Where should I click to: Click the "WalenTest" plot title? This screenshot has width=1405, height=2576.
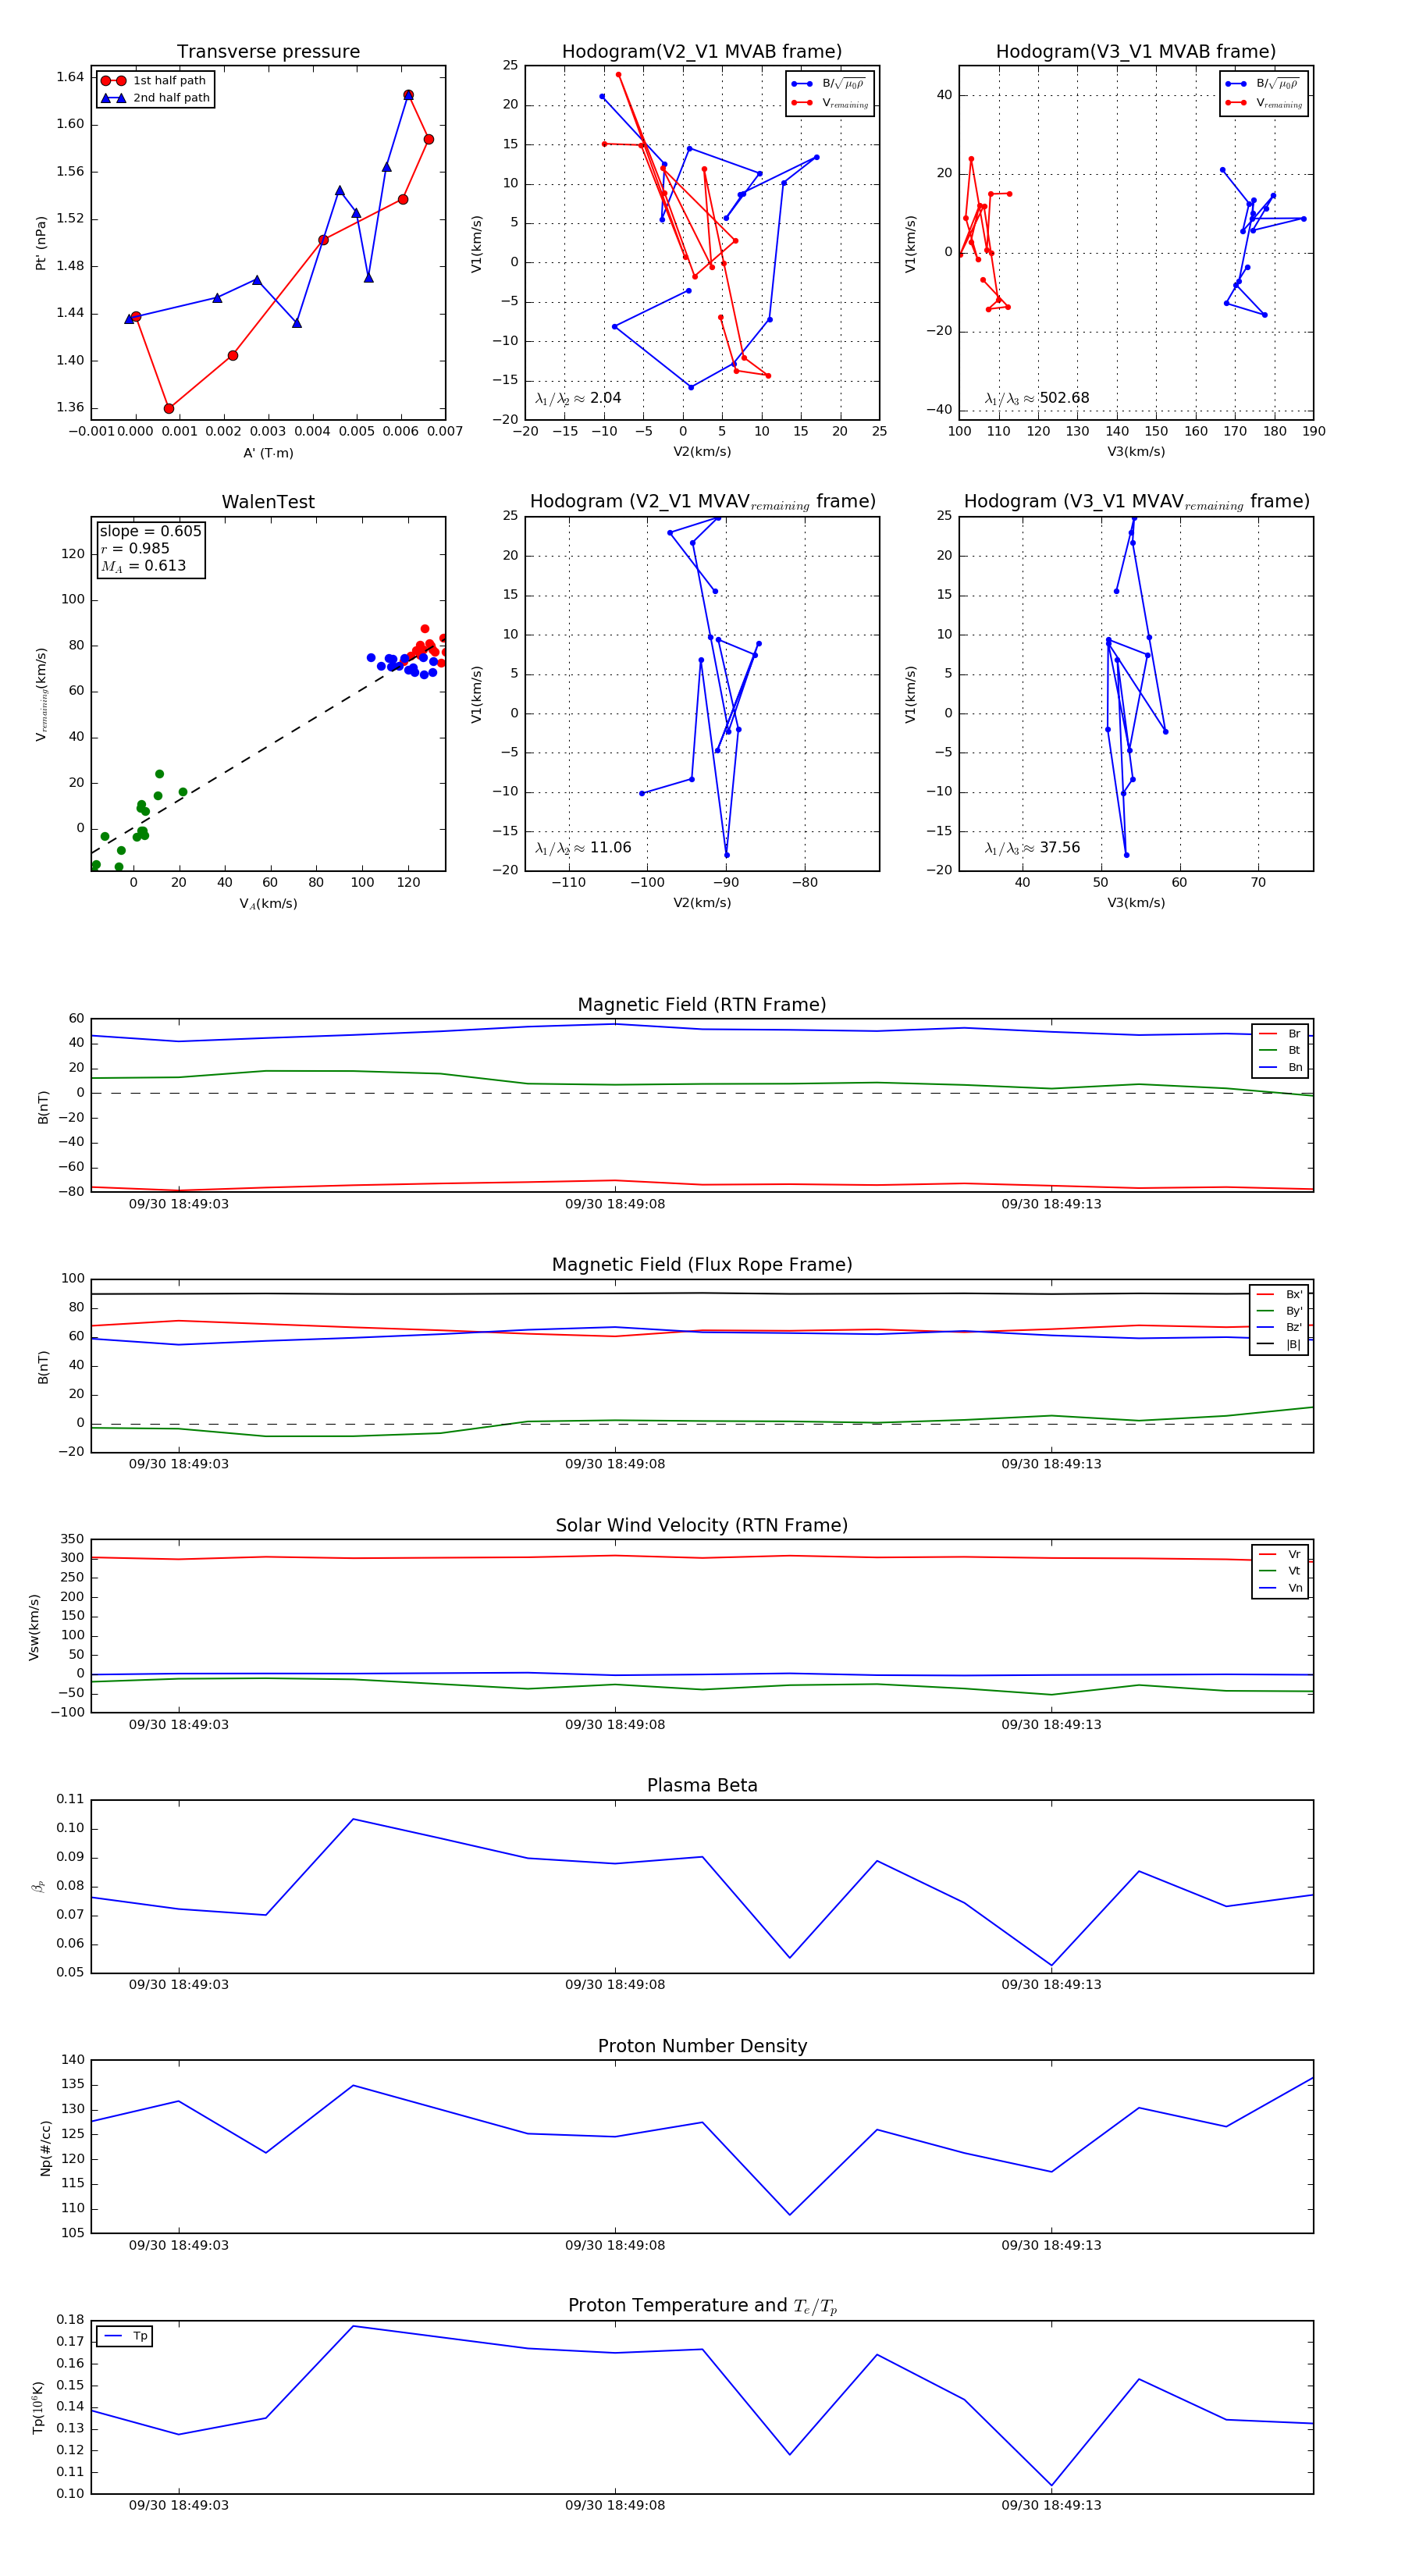point(268,502)
